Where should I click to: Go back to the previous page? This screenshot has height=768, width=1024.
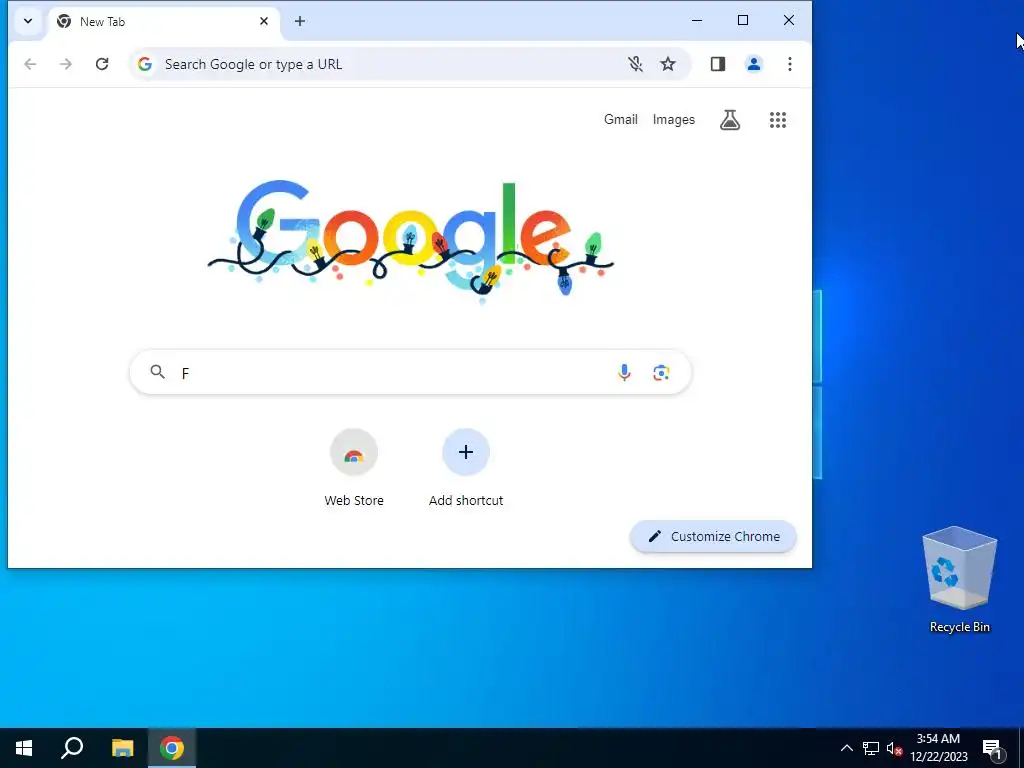point(30,64)
